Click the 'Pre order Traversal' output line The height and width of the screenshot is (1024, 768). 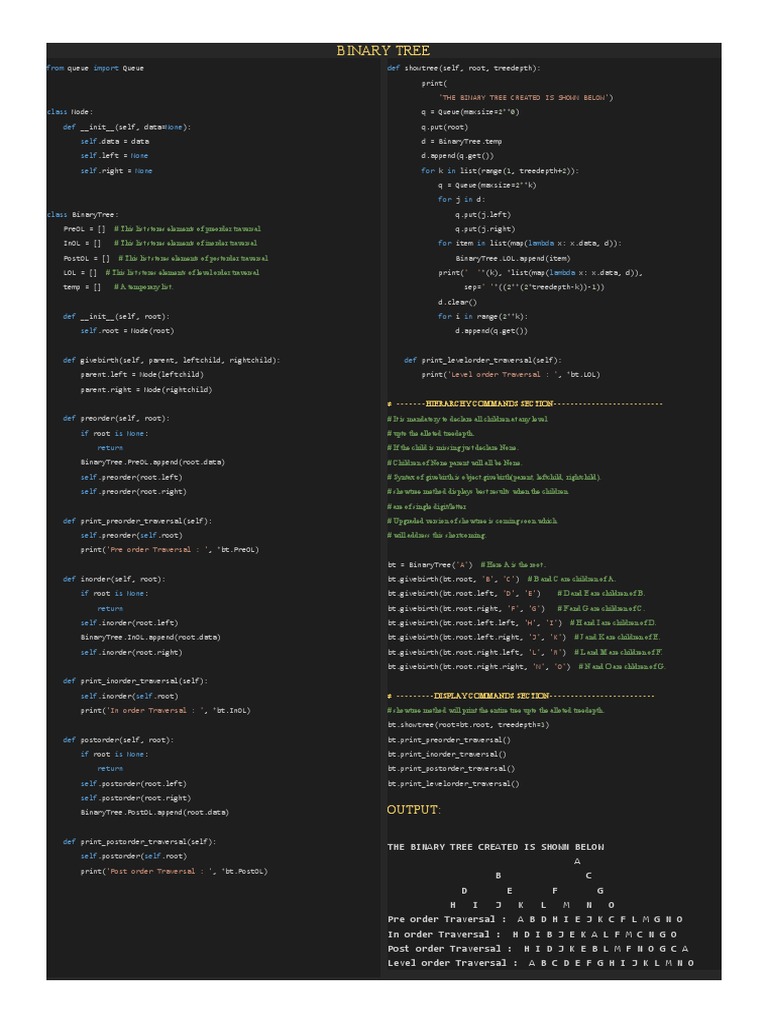[535, 919]
